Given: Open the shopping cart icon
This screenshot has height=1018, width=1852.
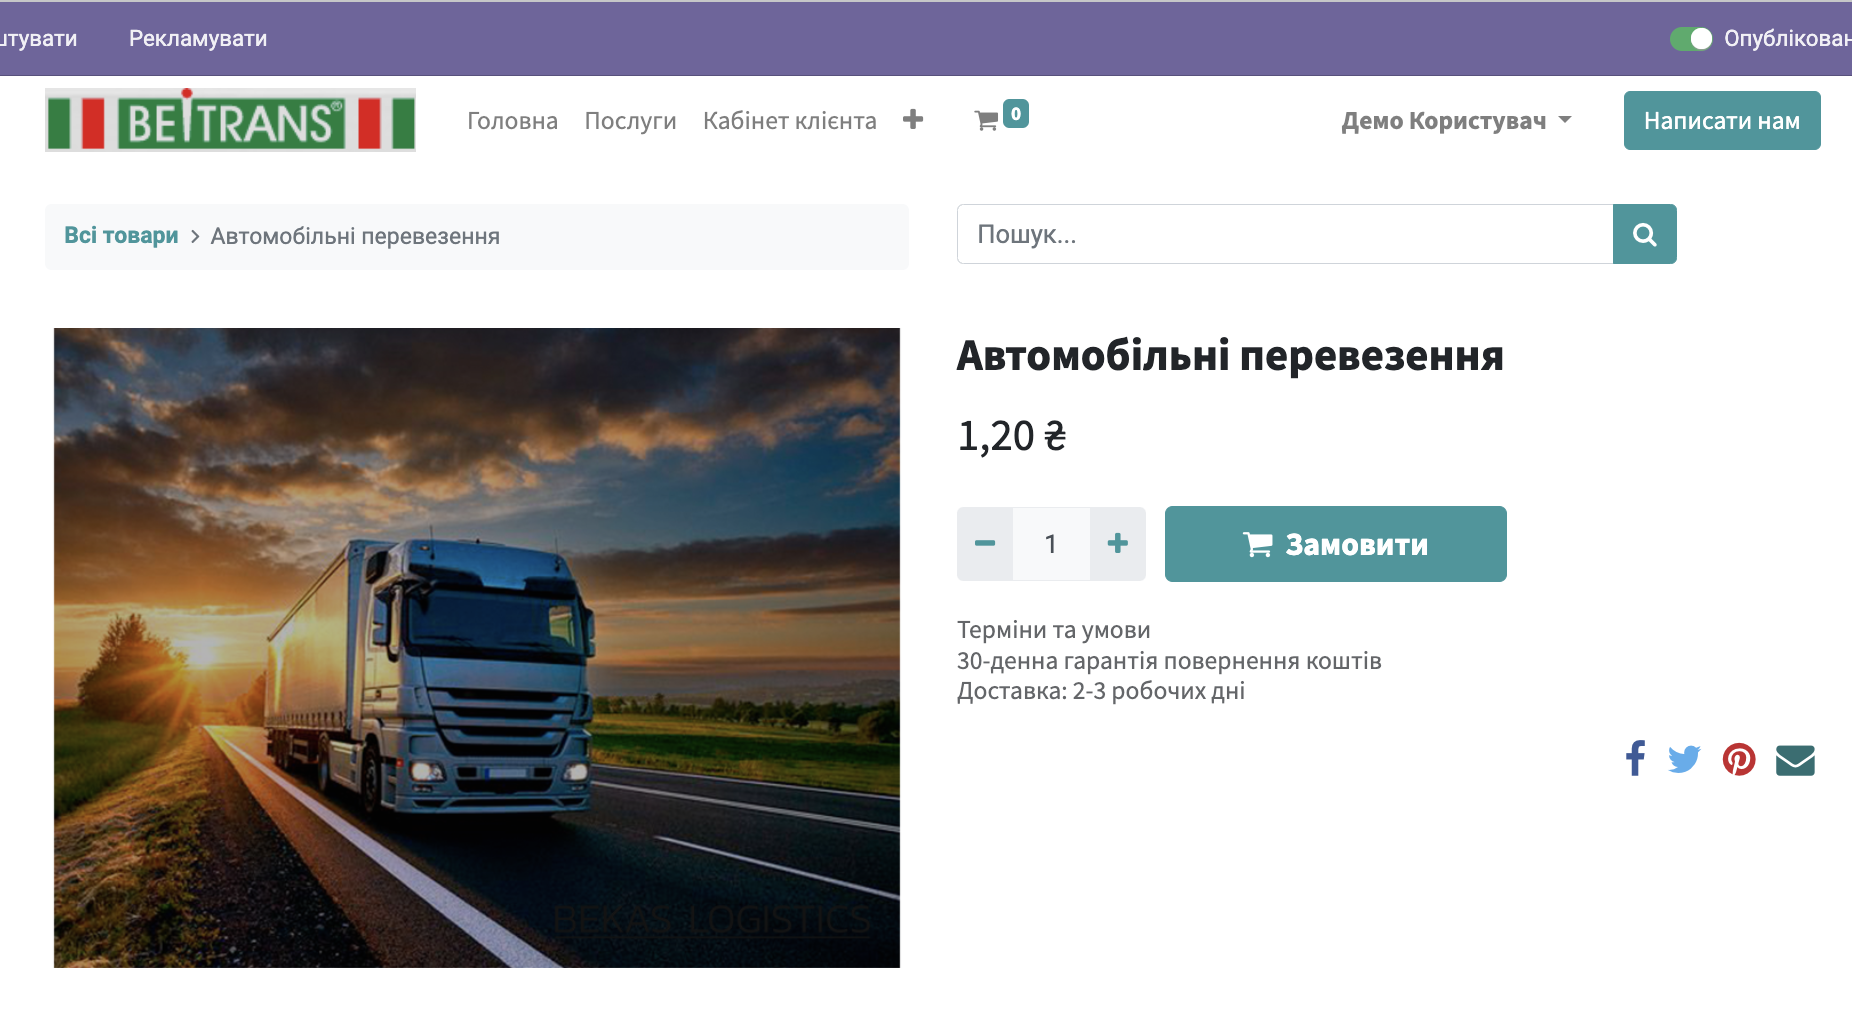Looking at the screenshot, I should pyautogui.click(x=988, y=120).
